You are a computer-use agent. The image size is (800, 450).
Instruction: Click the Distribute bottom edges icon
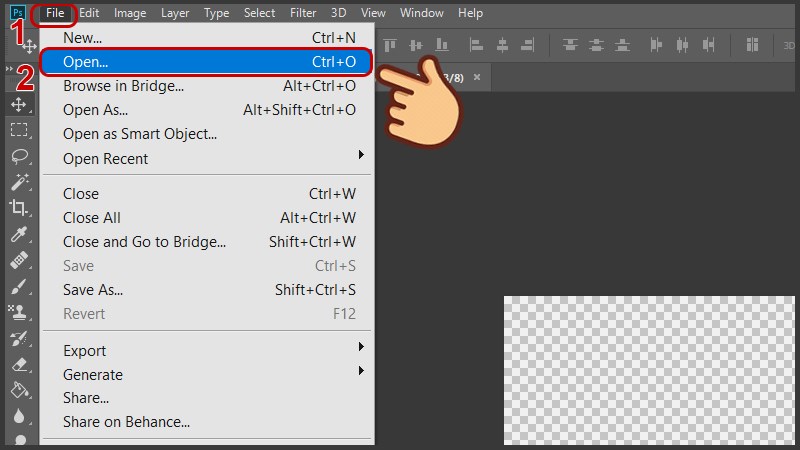[622, 45]
